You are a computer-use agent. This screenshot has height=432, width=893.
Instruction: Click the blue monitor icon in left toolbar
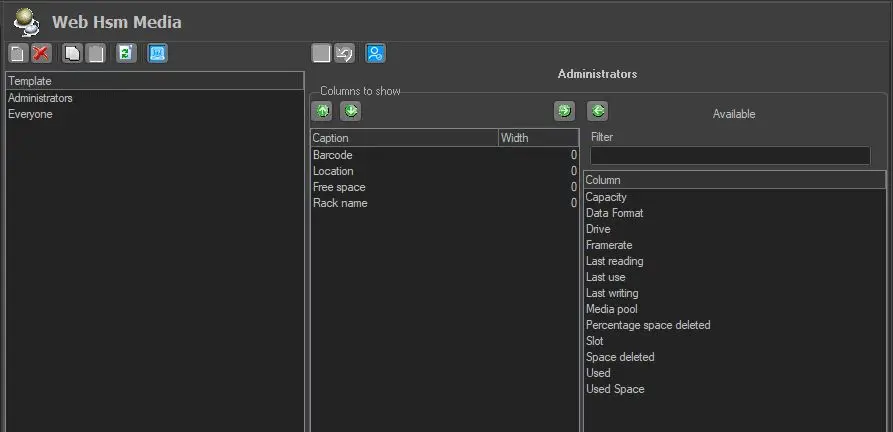[157, 54]
